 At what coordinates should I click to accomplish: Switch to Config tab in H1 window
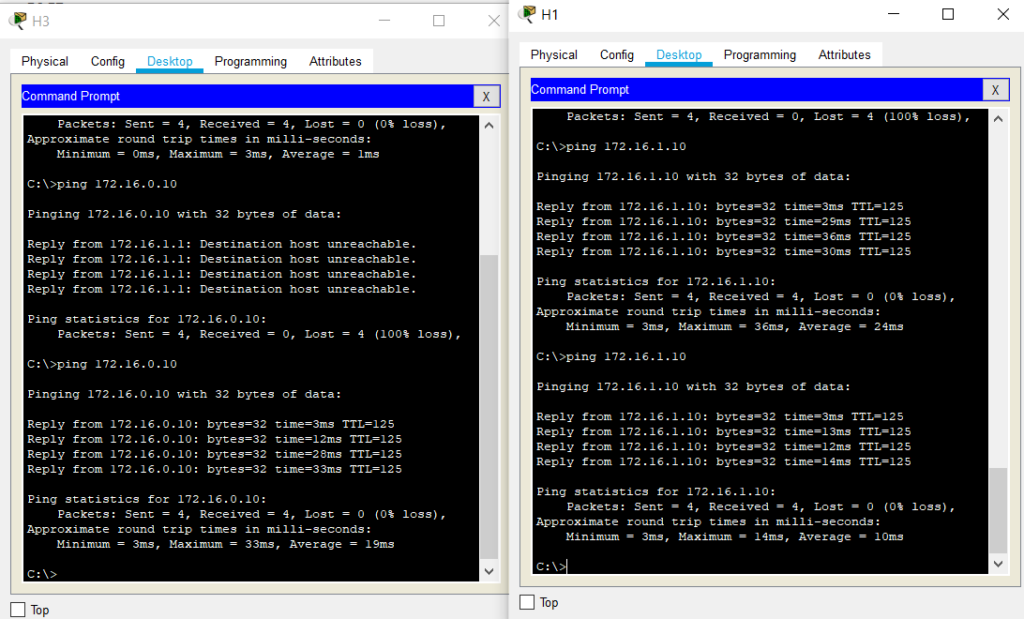coord(617,55)
